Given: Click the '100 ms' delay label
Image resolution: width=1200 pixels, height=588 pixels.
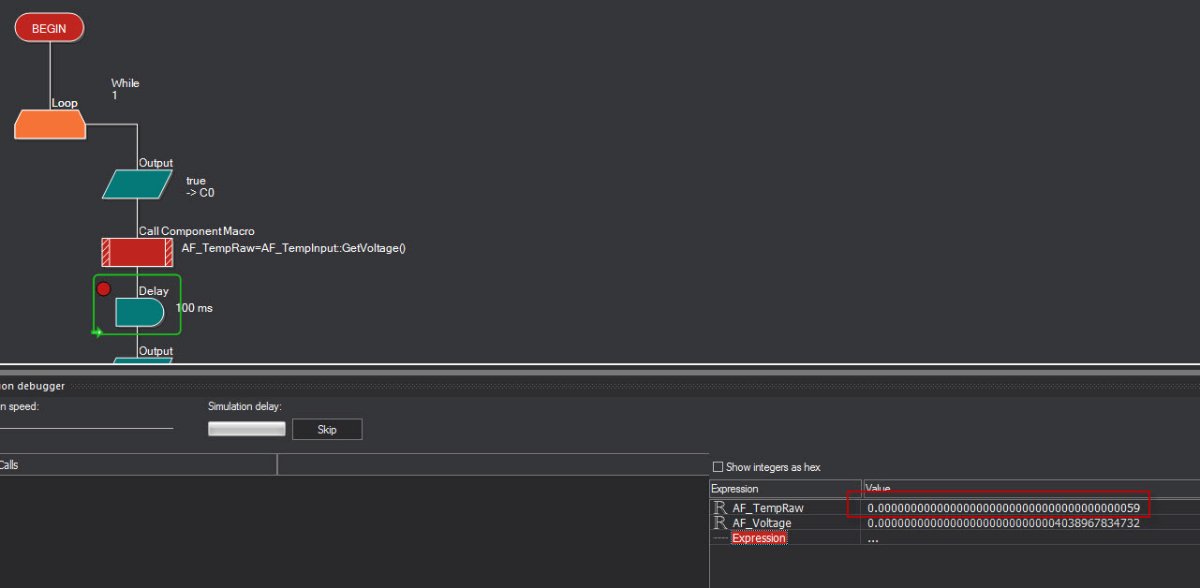Looking at the screenshot, I should 194,308.
